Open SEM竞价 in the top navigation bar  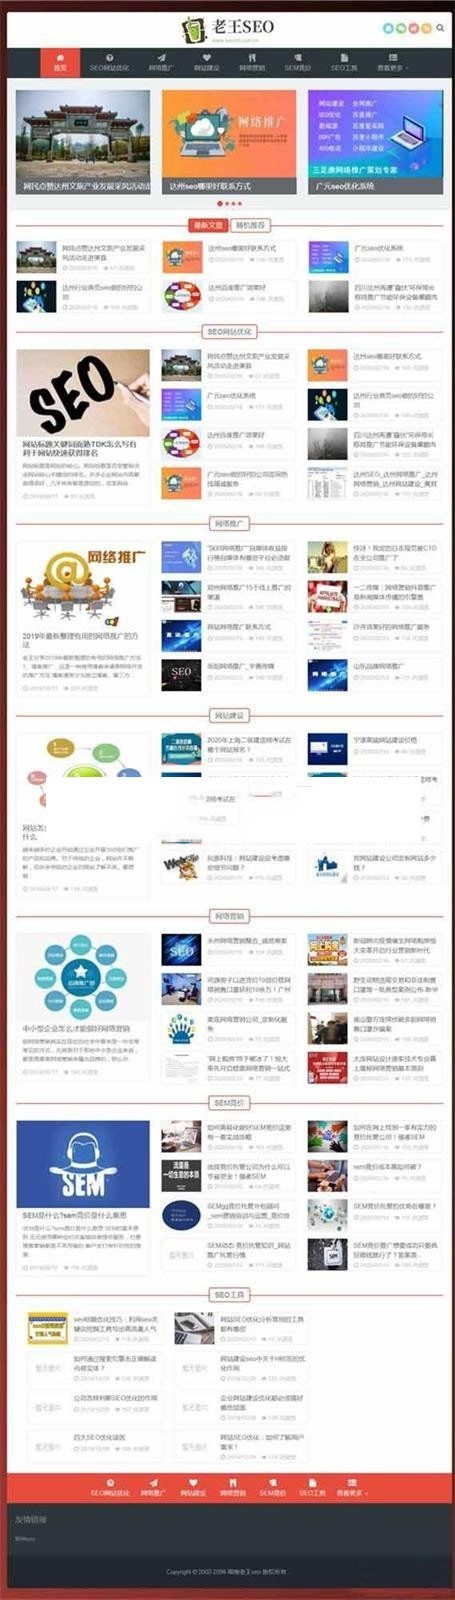pyautogui.click(x=298, y=63)
